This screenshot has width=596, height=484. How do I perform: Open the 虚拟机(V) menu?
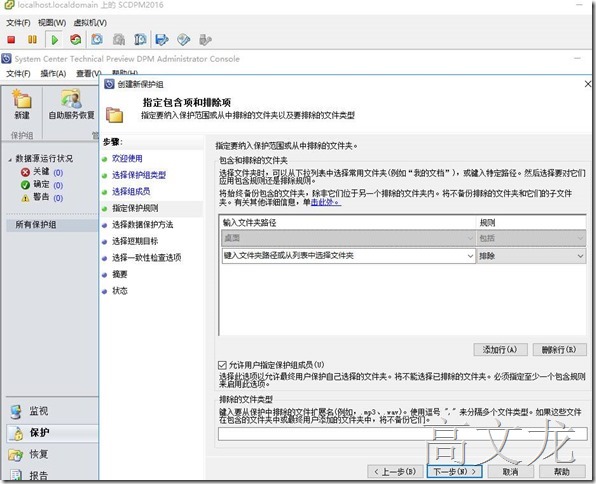90,23
